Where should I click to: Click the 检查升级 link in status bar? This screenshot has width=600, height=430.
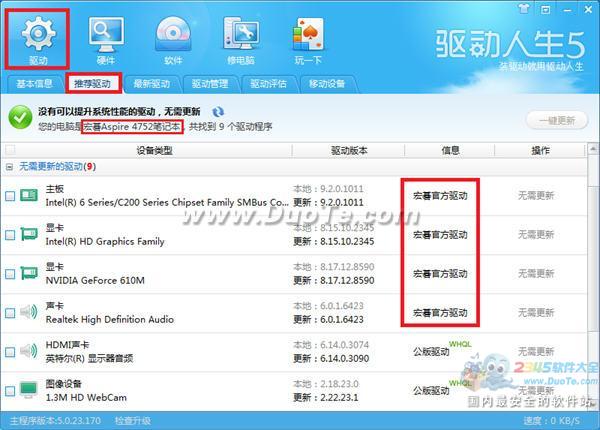pyautogui.click(x=133, y=421)
